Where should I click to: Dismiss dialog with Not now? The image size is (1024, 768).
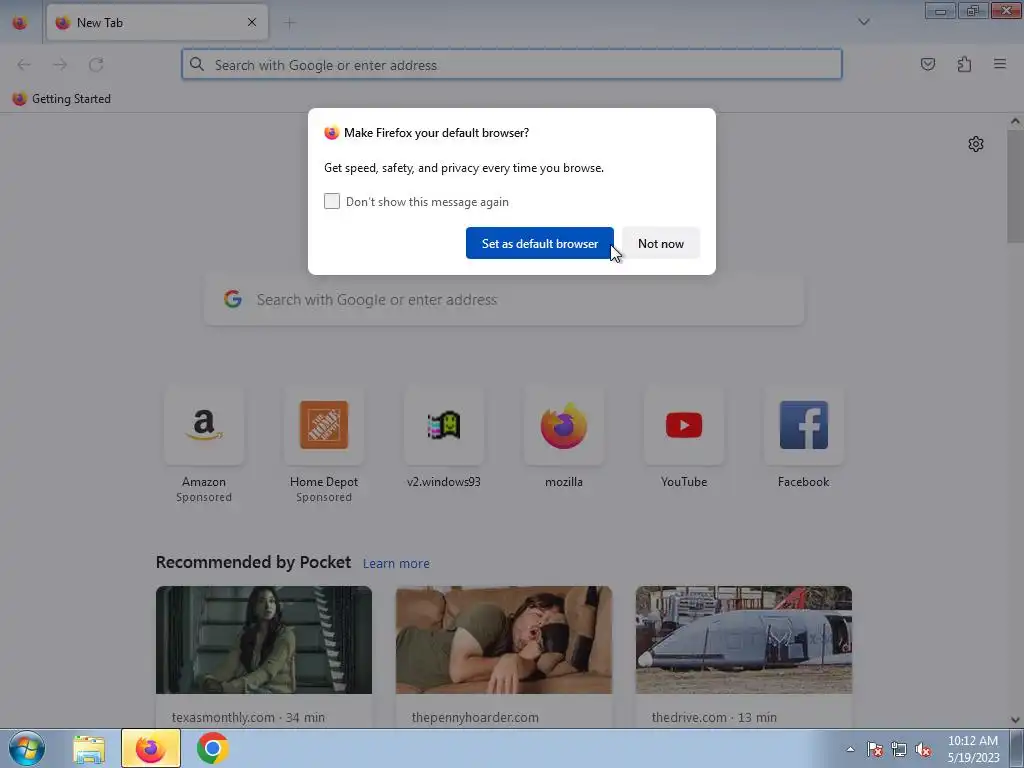(x=660, y=243)
